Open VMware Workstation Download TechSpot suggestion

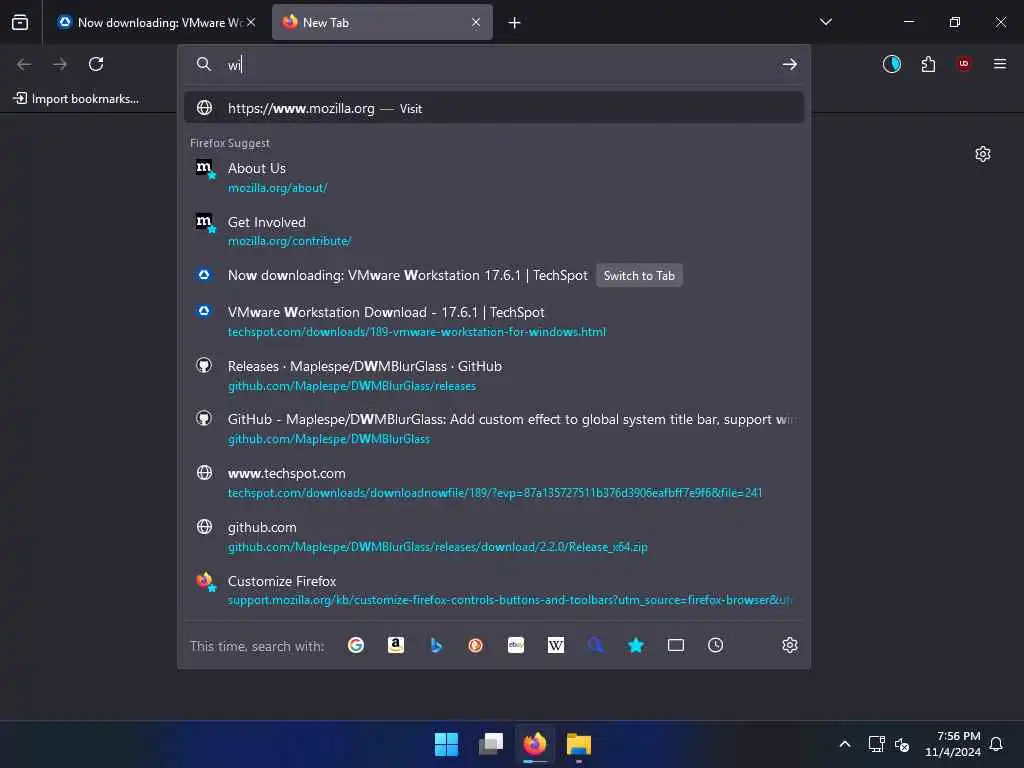click(494, 321)
